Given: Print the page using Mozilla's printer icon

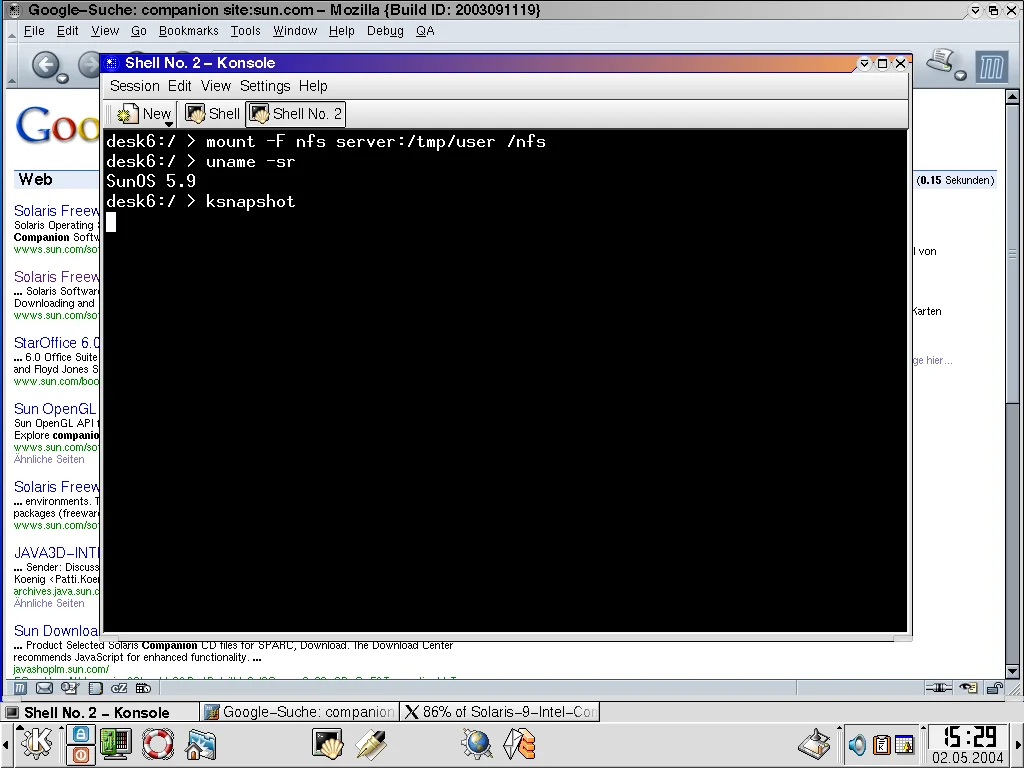Looking at the screenshot, I should coord(941,62).
